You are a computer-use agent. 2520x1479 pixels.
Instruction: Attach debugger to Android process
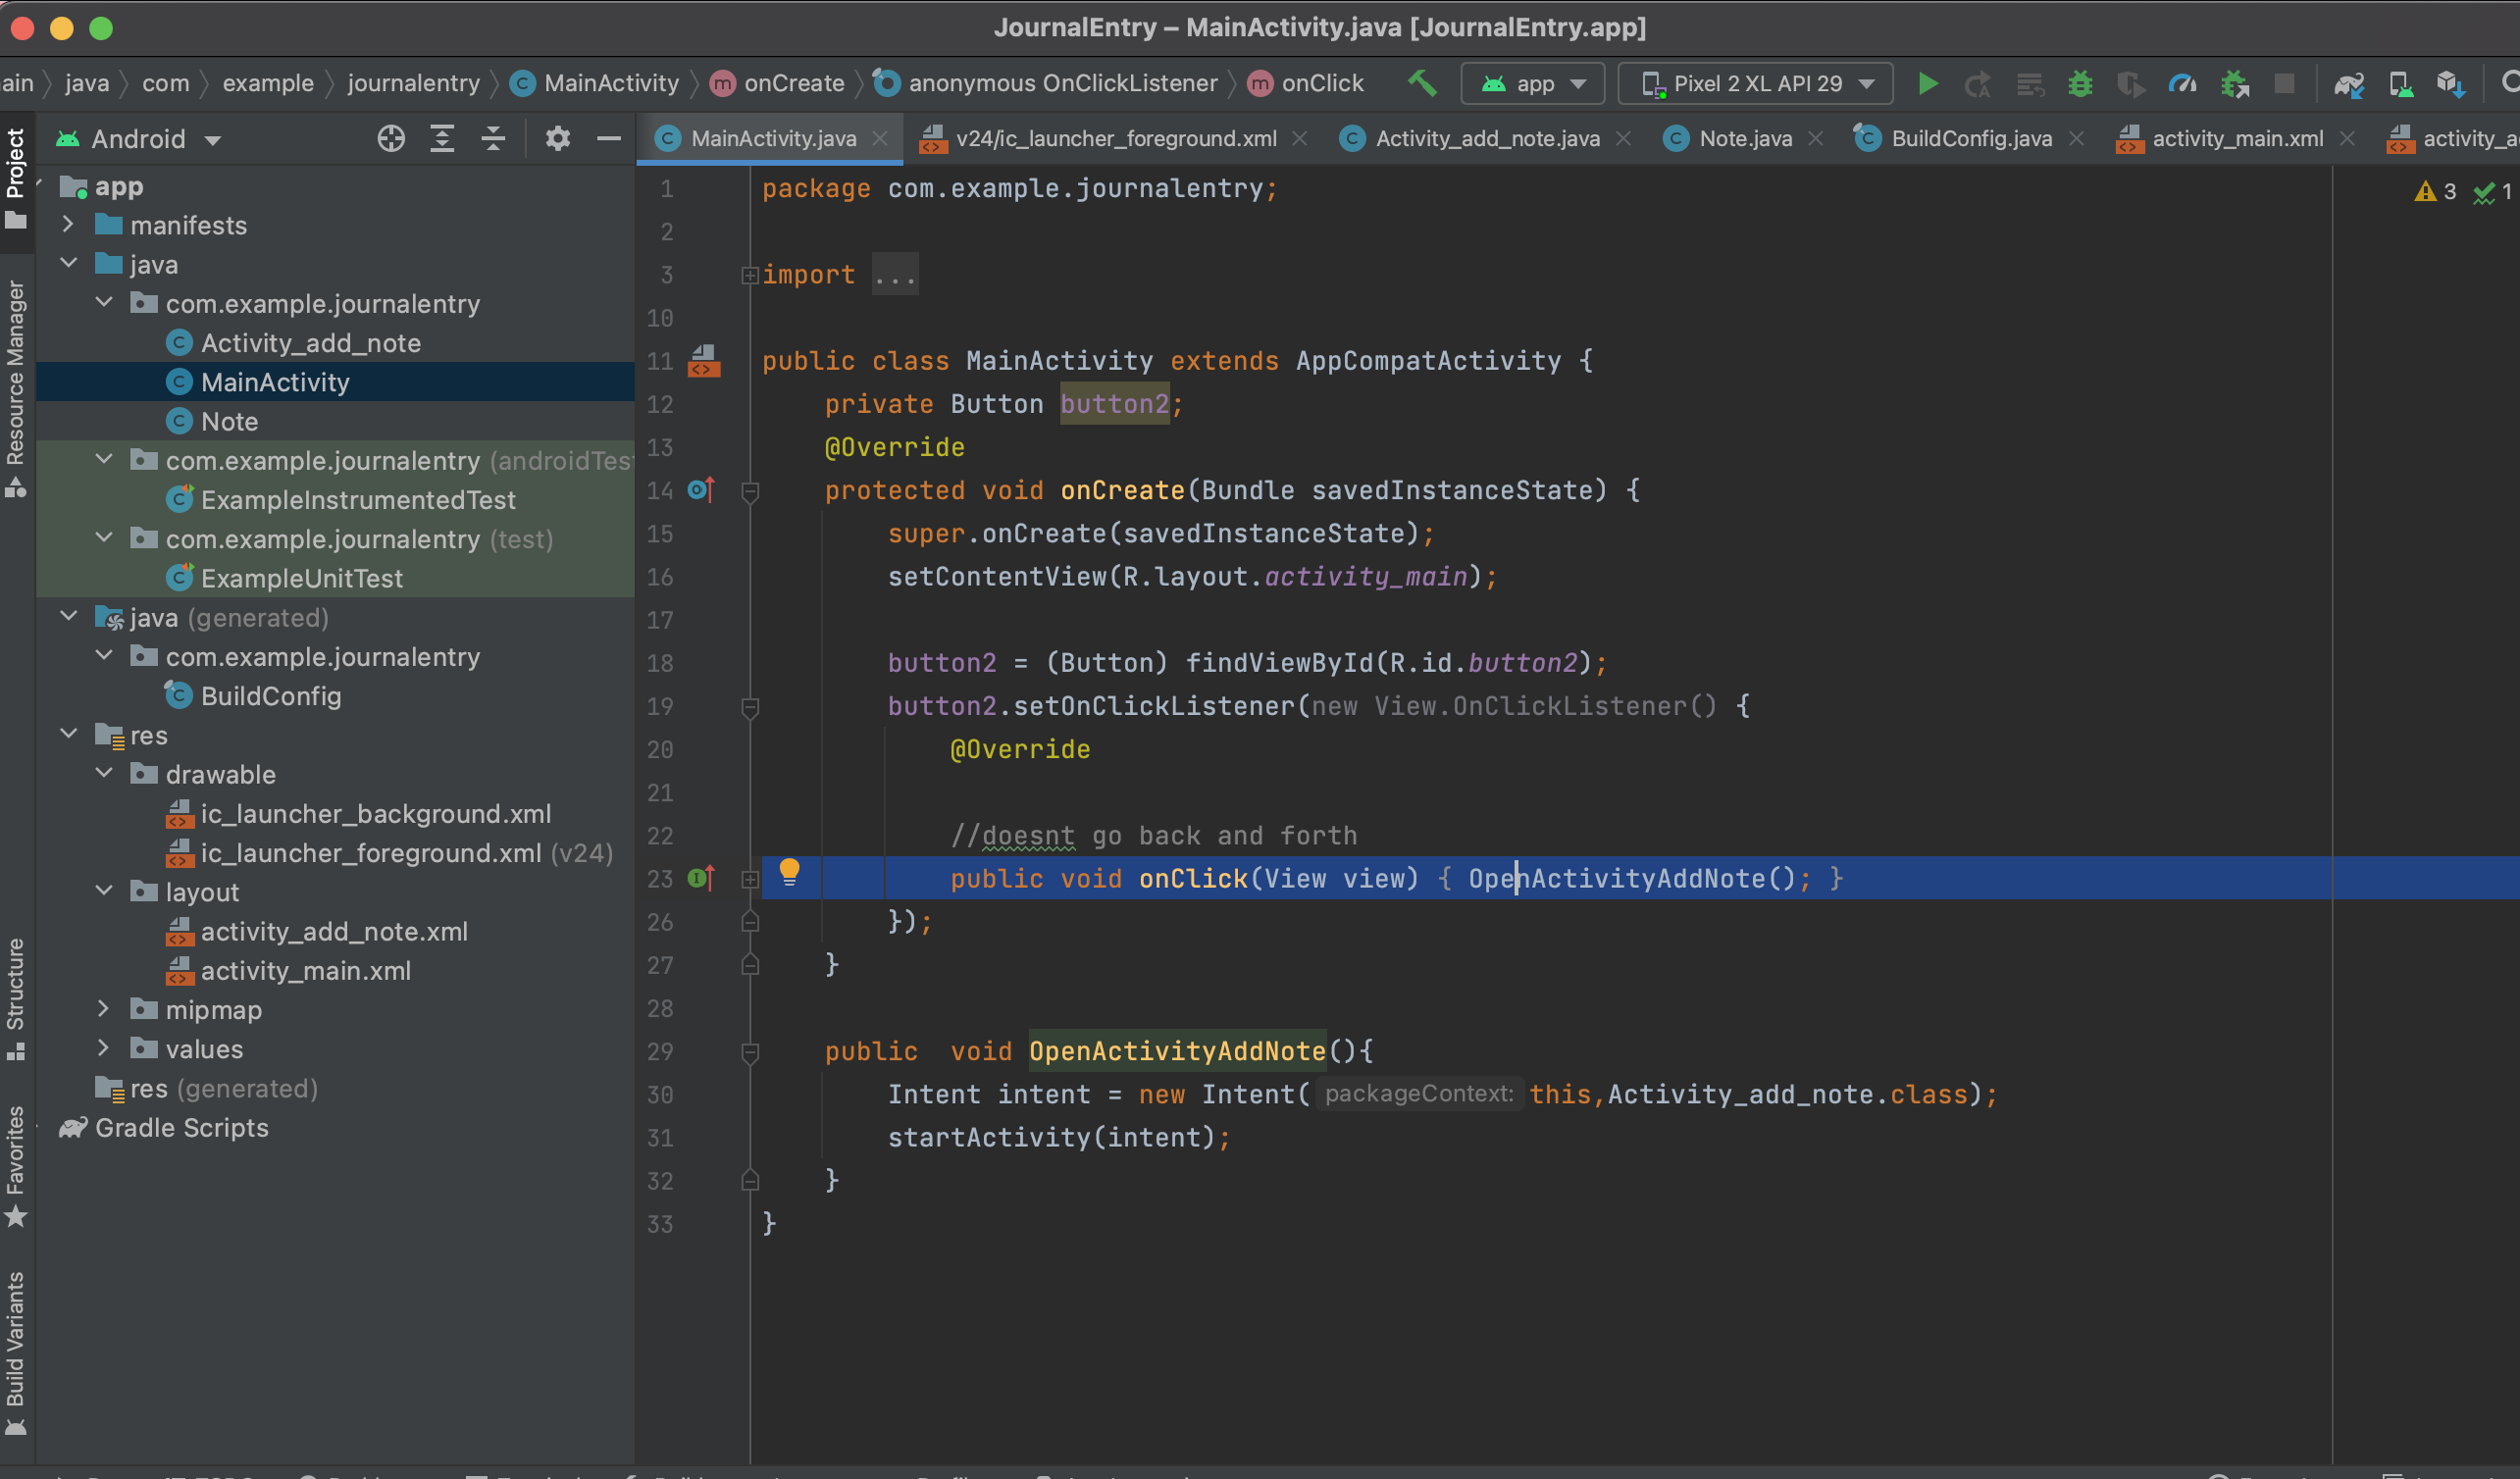click(x=2234, y=84)
